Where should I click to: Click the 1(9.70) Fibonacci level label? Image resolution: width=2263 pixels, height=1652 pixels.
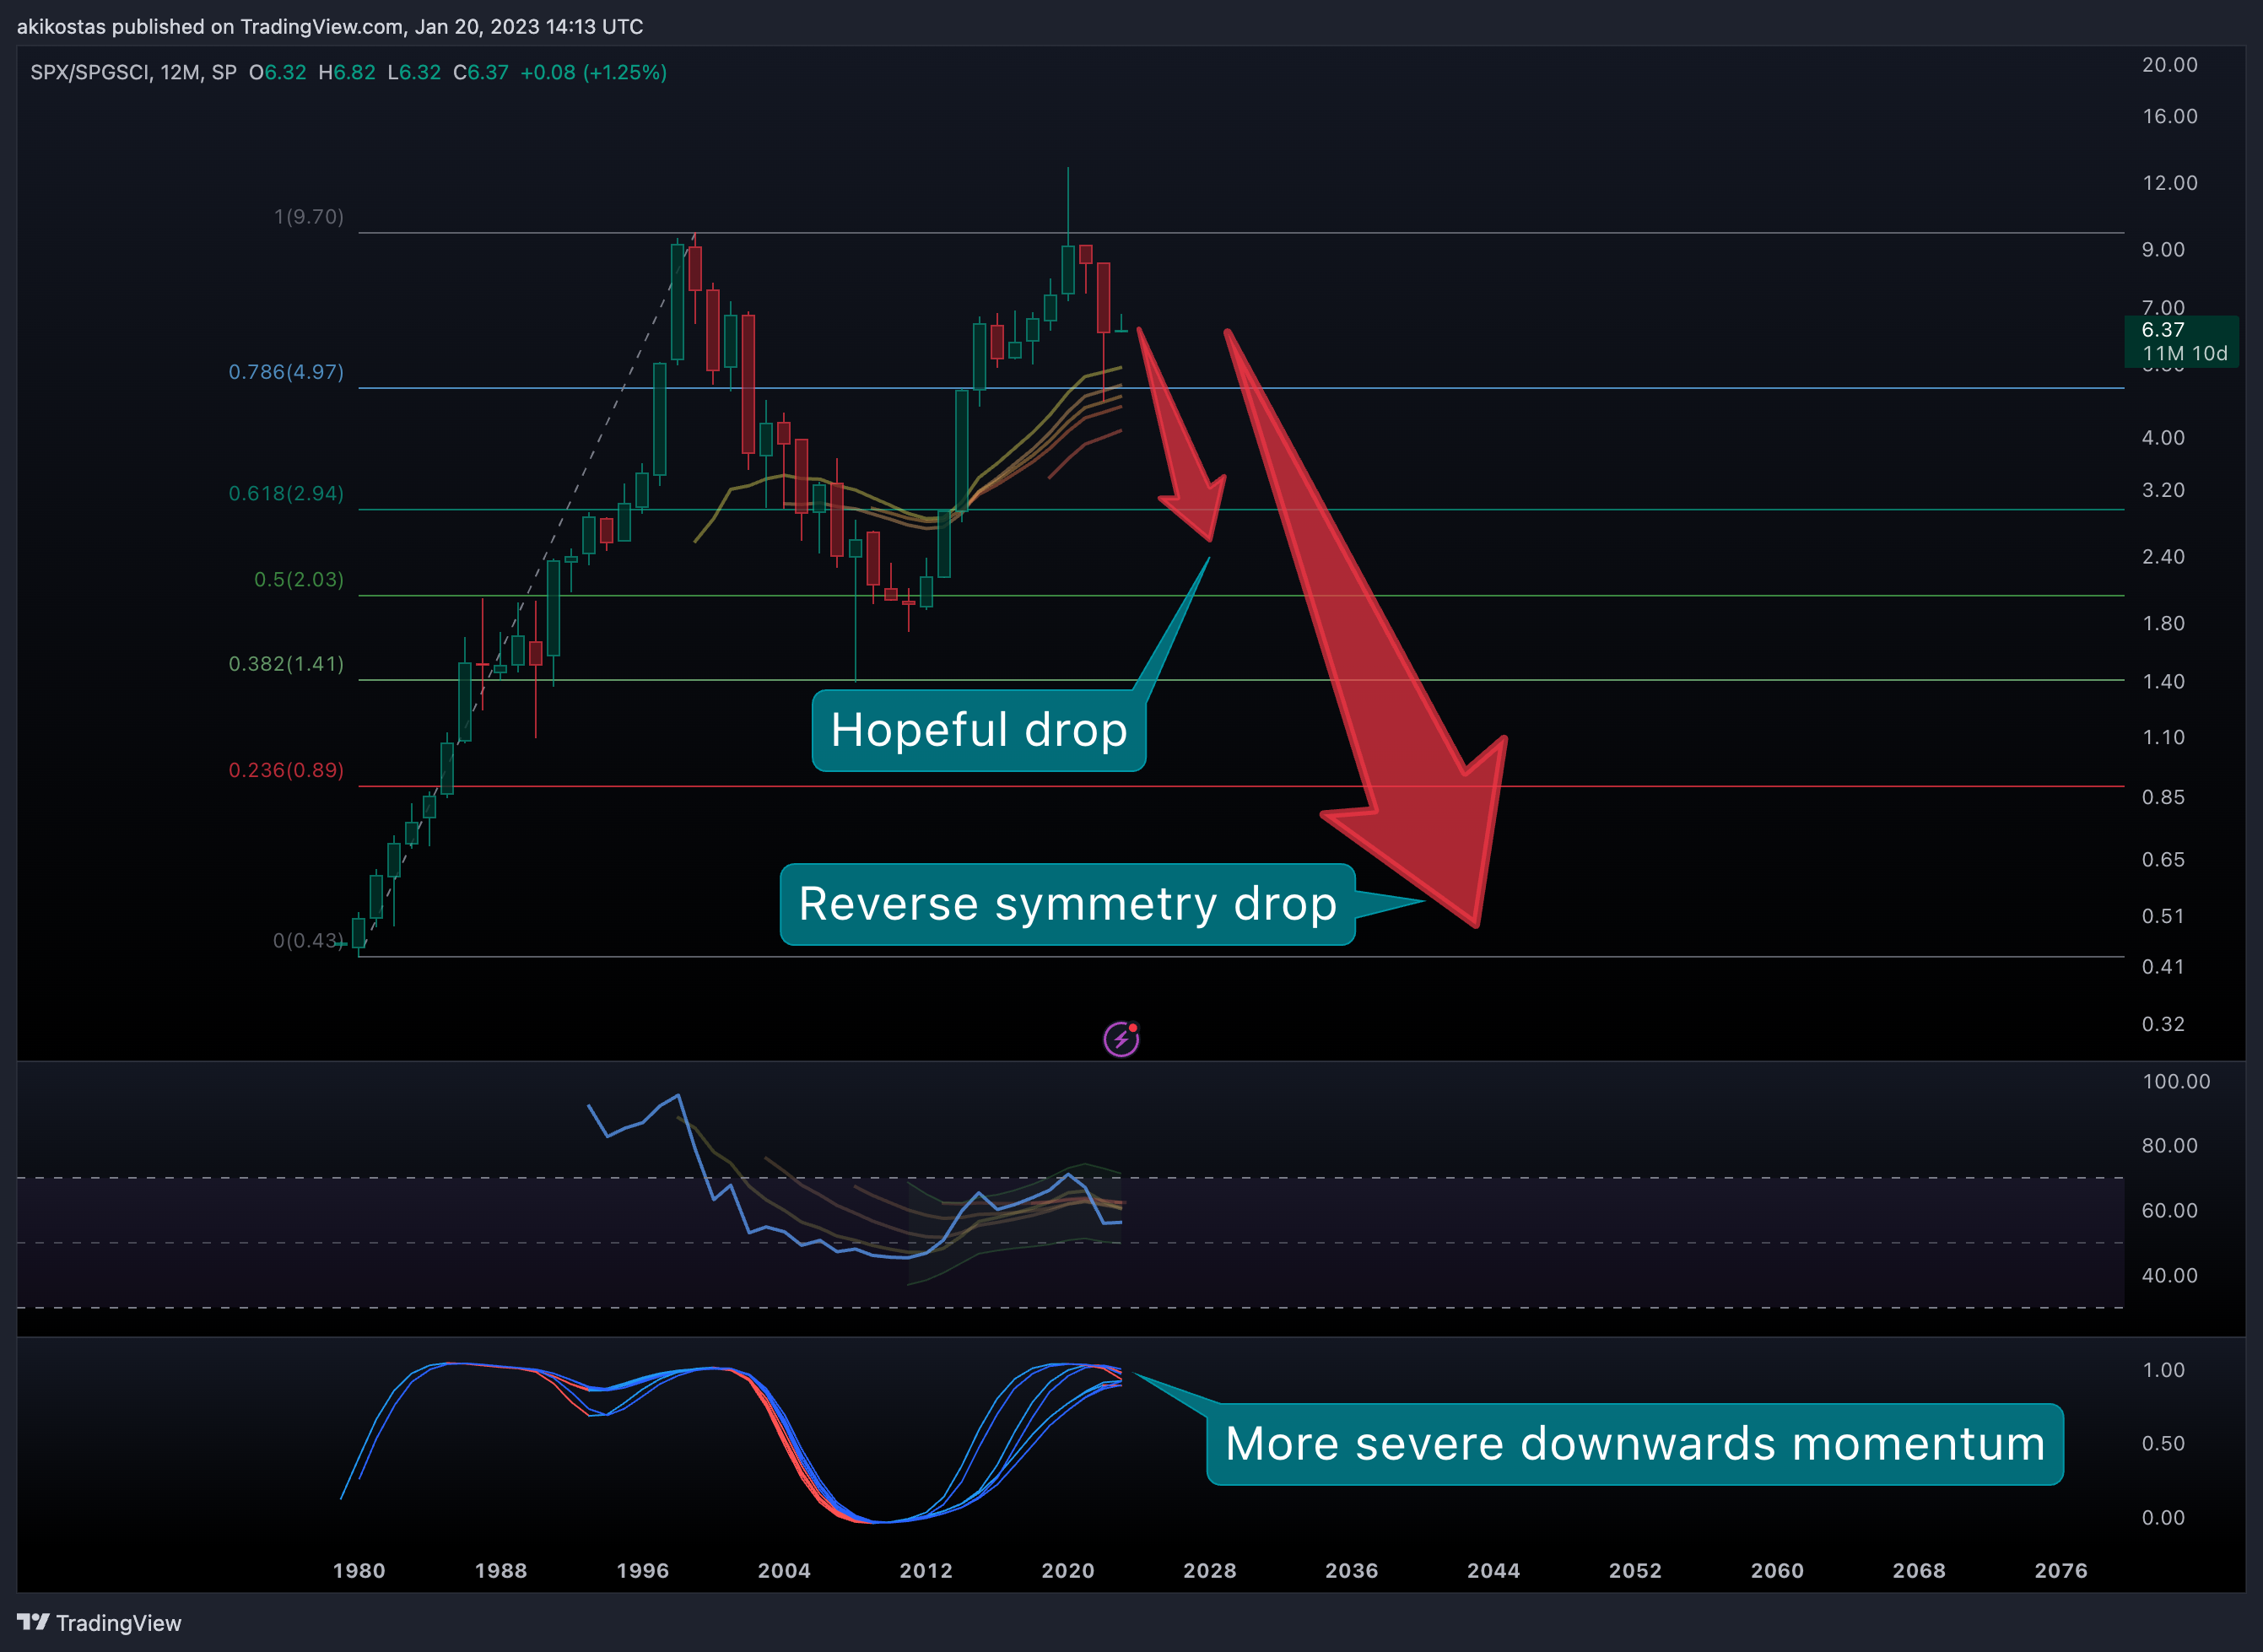pyautogui.click(x=309, y=217)
